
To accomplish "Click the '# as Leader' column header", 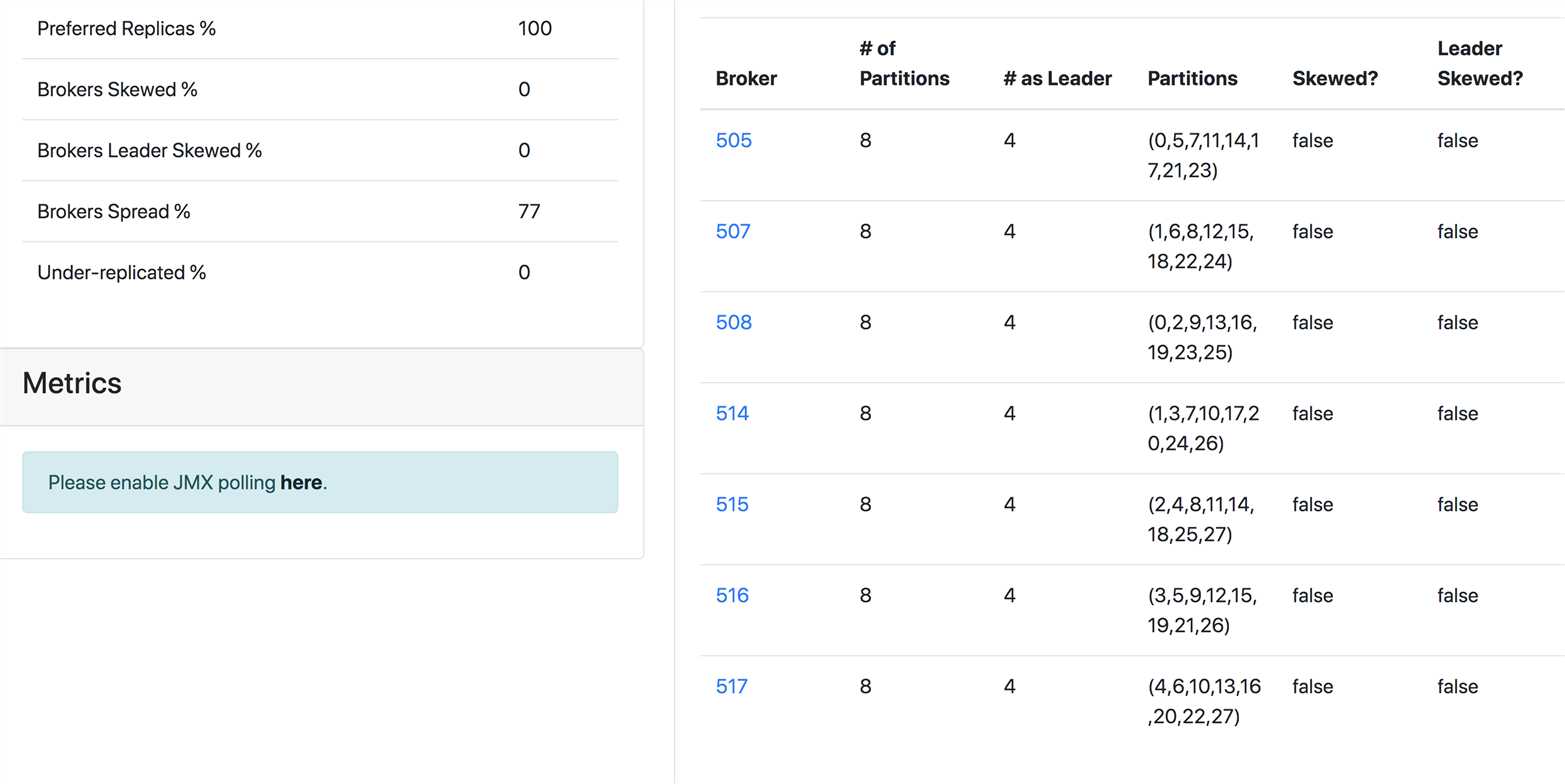I will point(1057,79).
